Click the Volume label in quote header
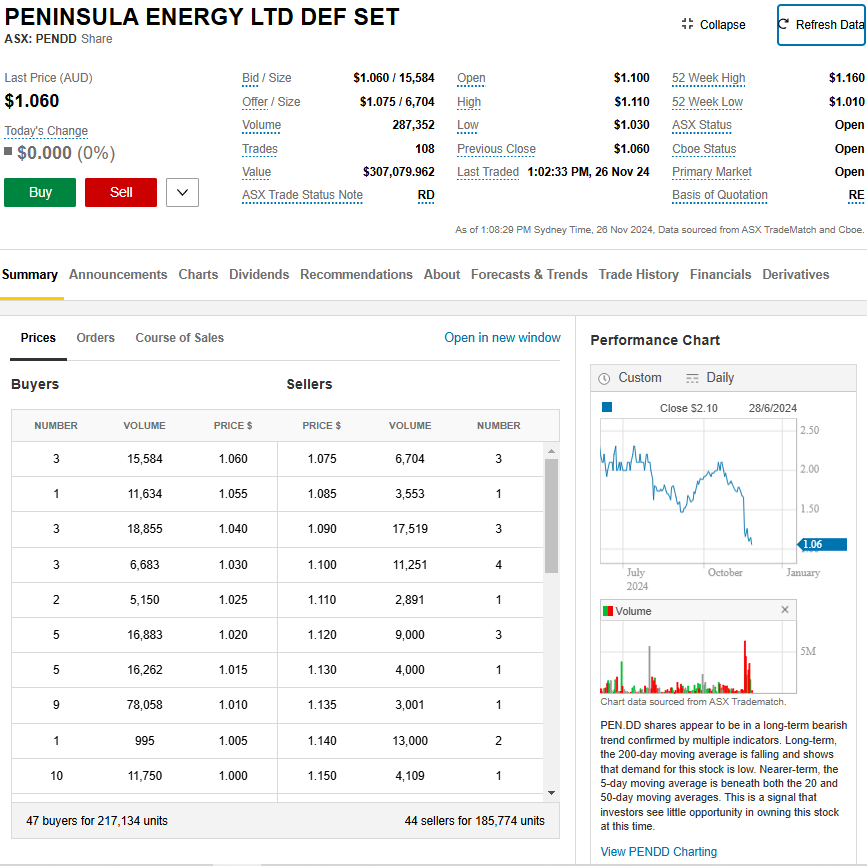 262,125
